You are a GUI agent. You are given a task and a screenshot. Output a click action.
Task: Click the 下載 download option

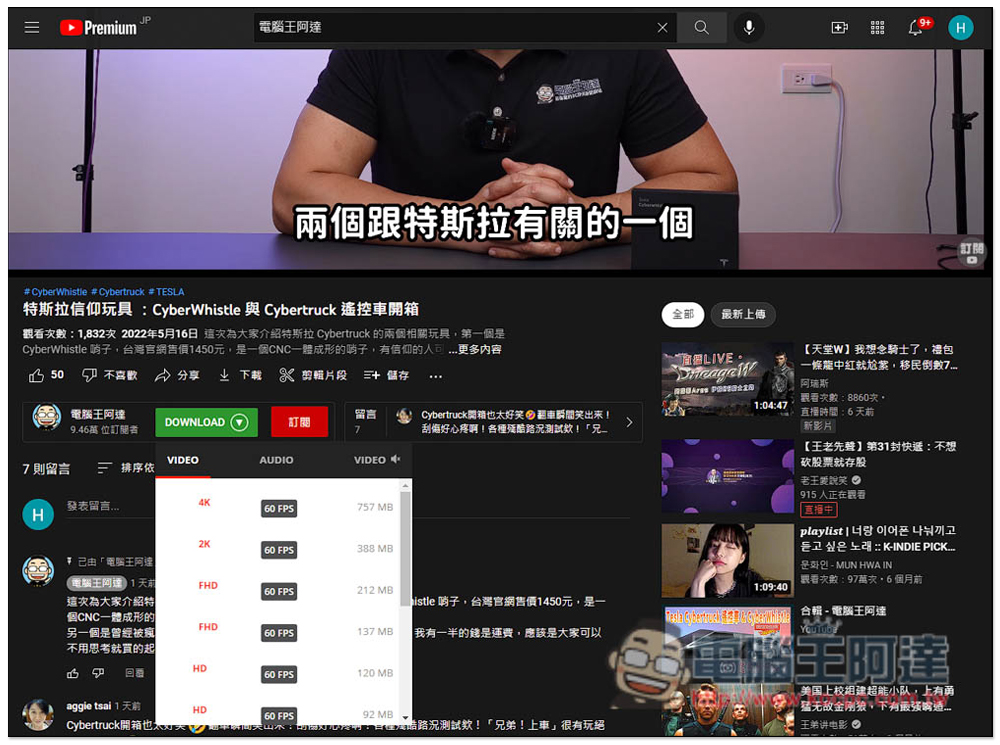(240, 375)
